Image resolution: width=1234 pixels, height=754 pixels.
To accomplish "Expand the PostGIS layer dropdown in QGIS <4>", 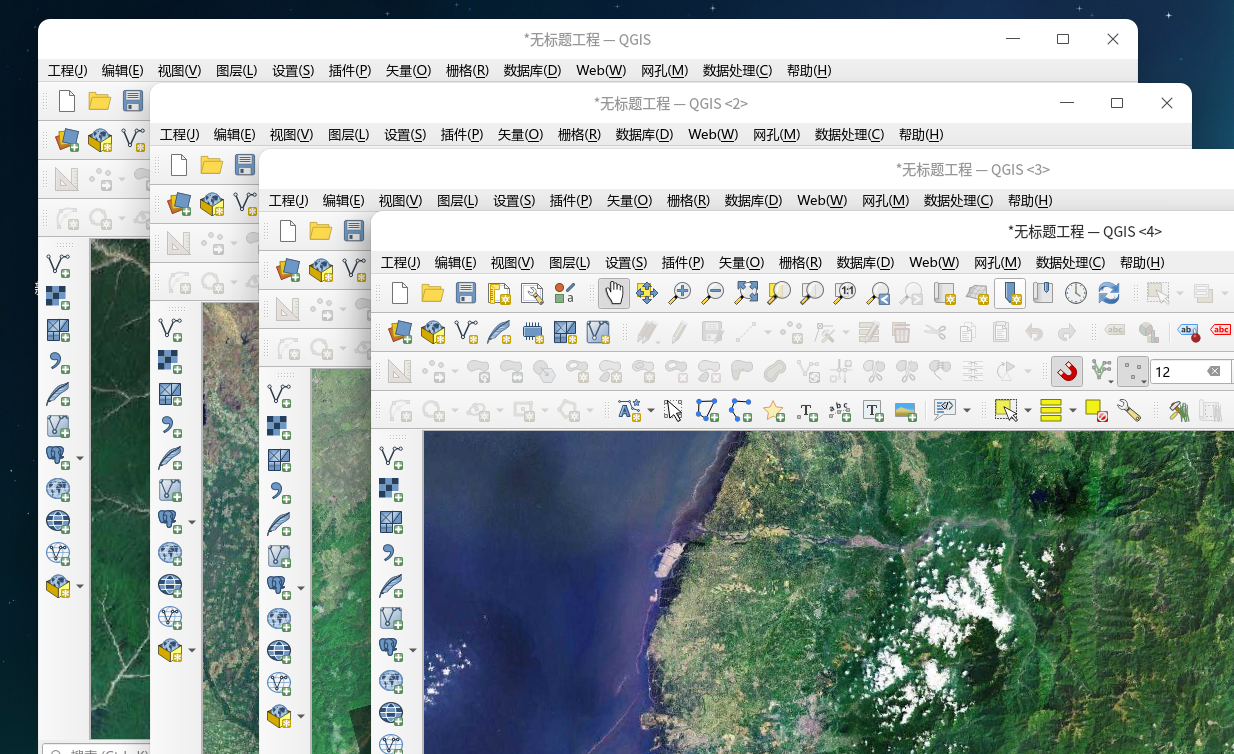I will tap(413, 650).
